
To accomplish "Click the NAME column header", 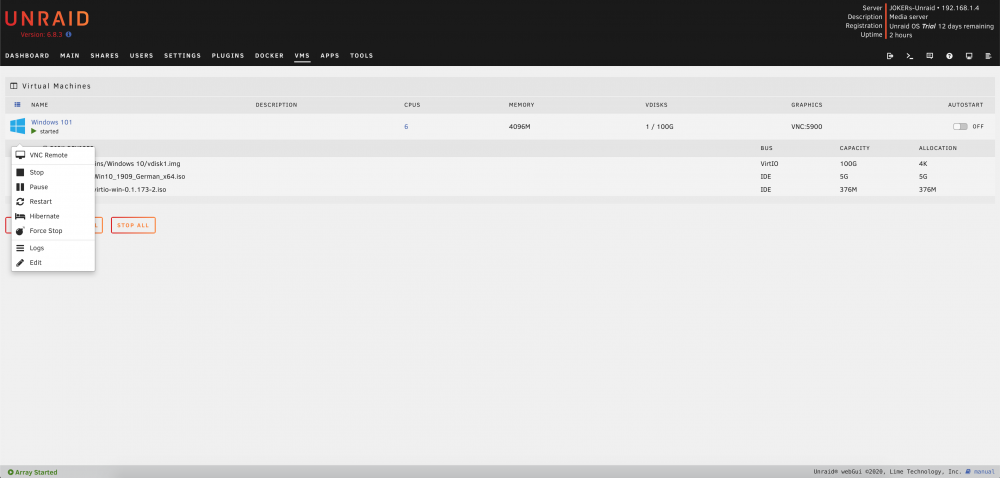I will (x=40, y=105).
